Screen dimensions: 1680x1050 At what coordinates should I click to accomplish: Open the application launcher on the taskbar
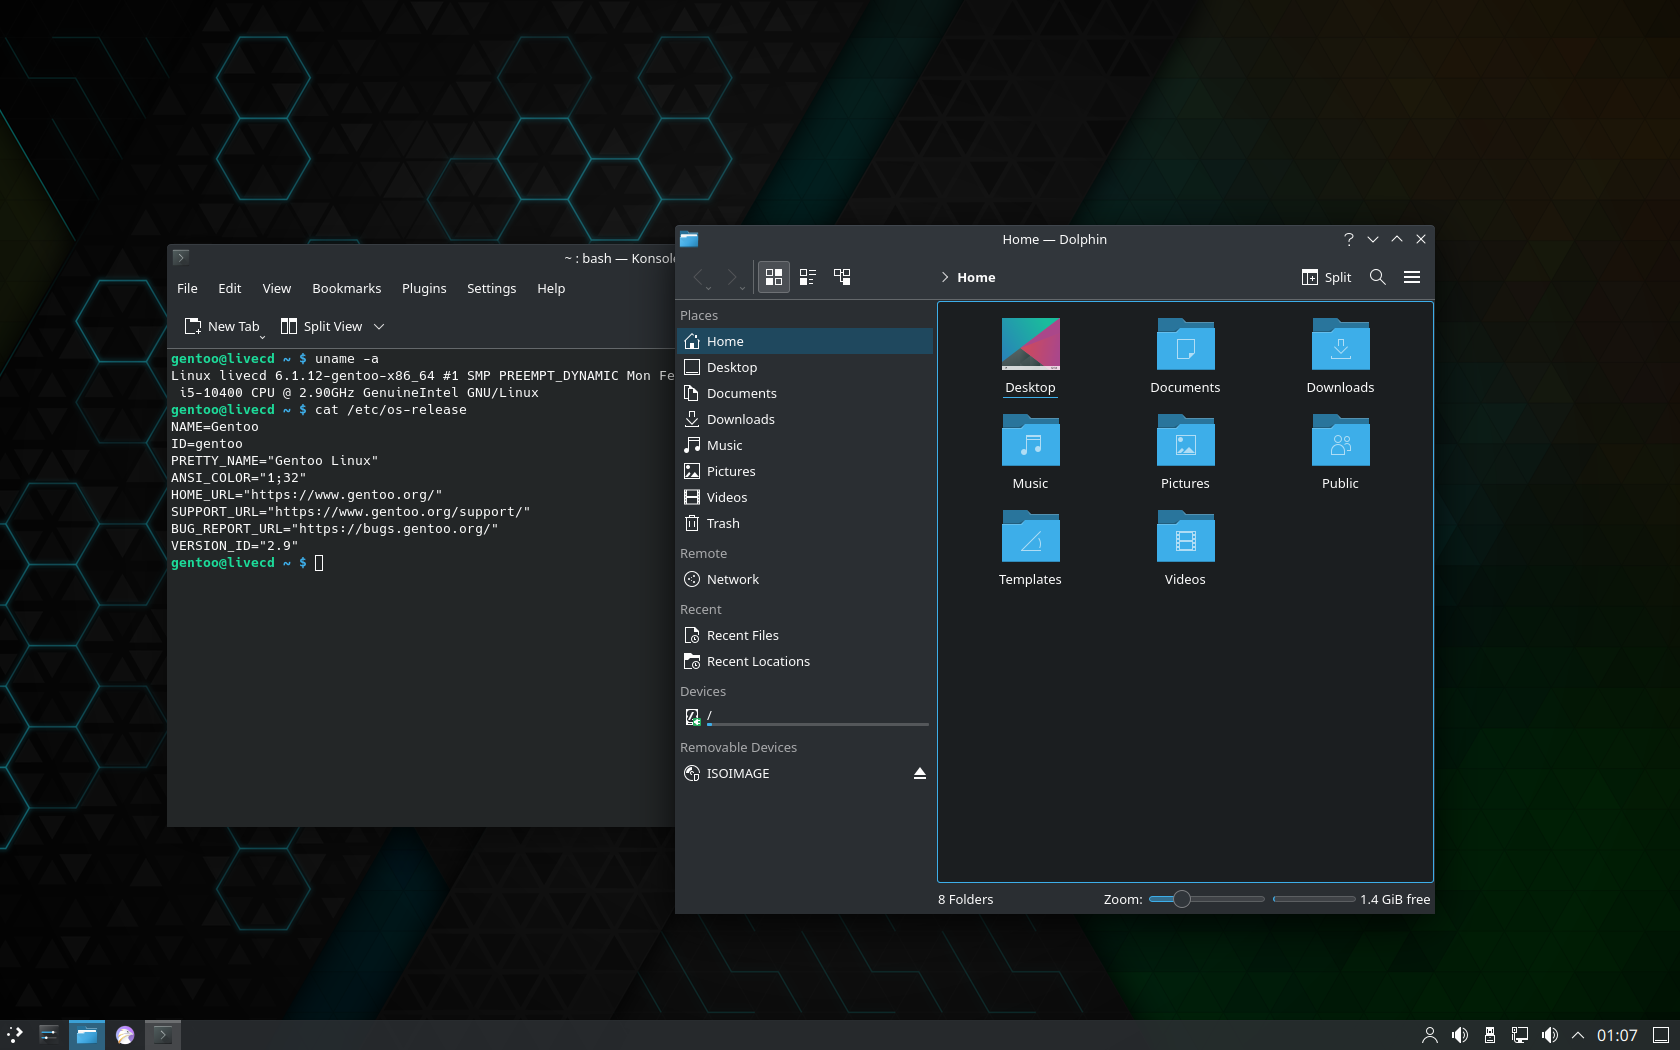point(15,1035)
